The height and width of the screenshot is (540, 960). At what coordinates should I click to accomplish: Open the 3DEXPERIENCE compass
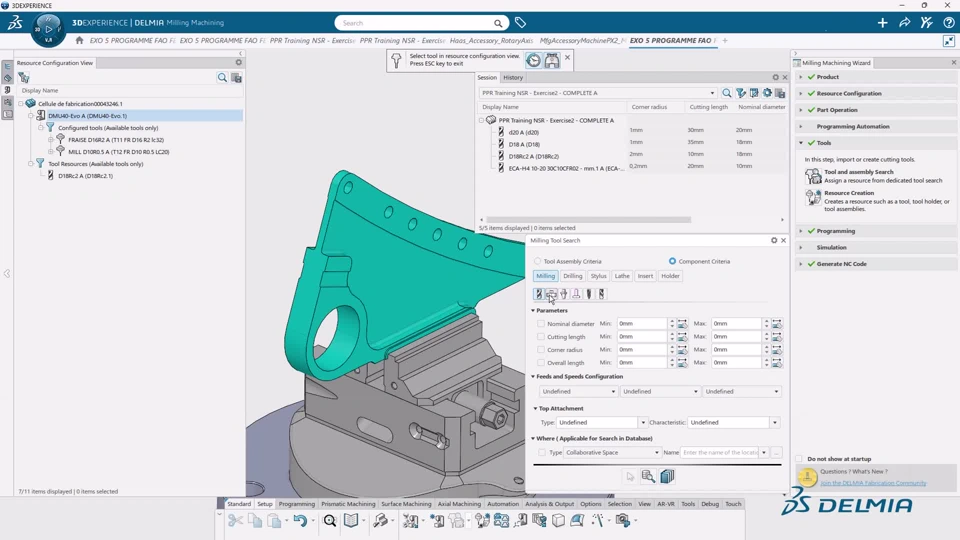pos(48,27)
